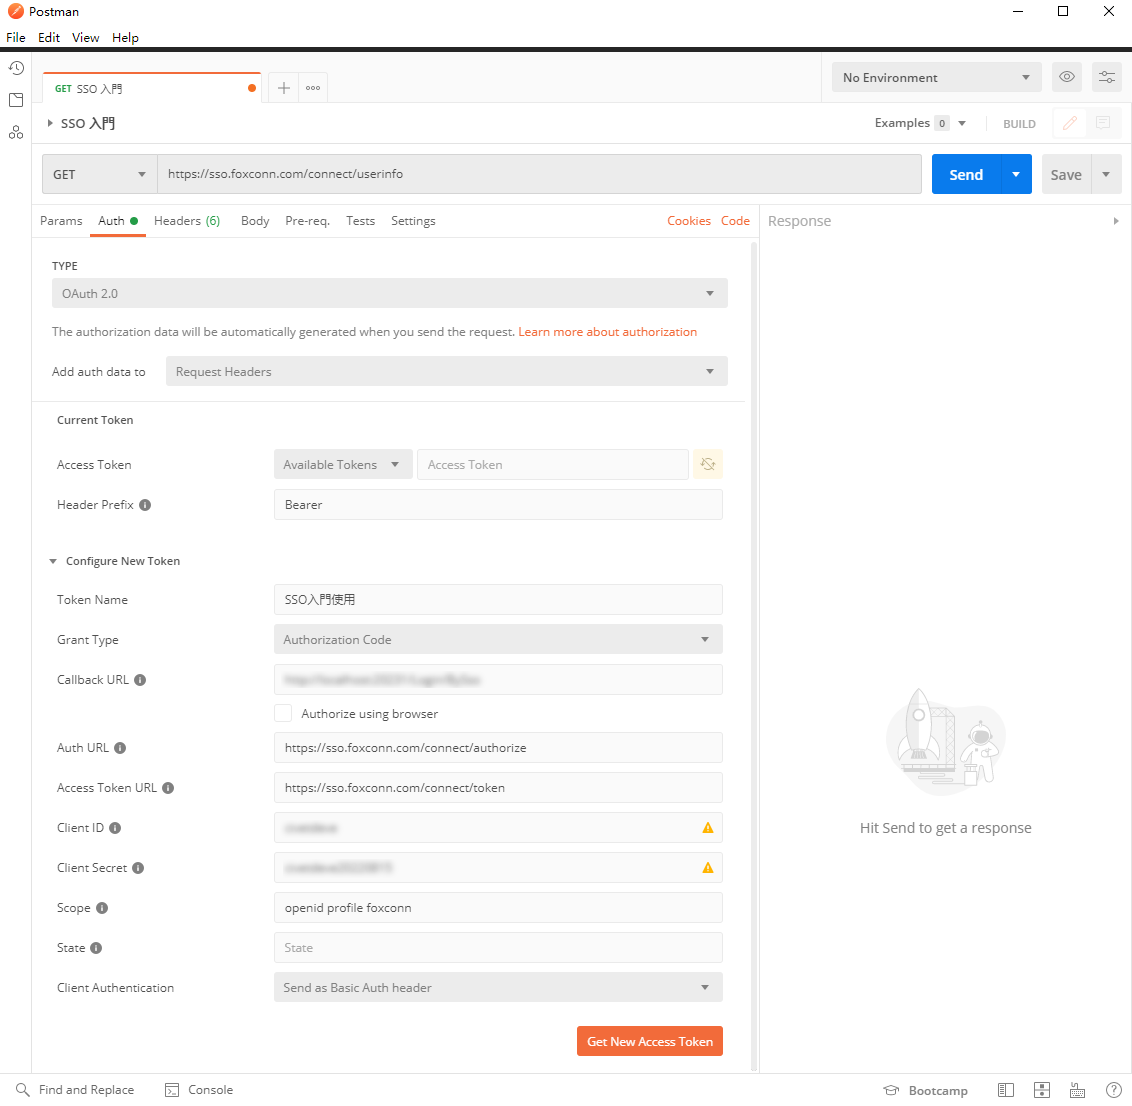Switch to the Params tab
This screenshot has width=1132, height=1106.
click(x=61, y=221)
